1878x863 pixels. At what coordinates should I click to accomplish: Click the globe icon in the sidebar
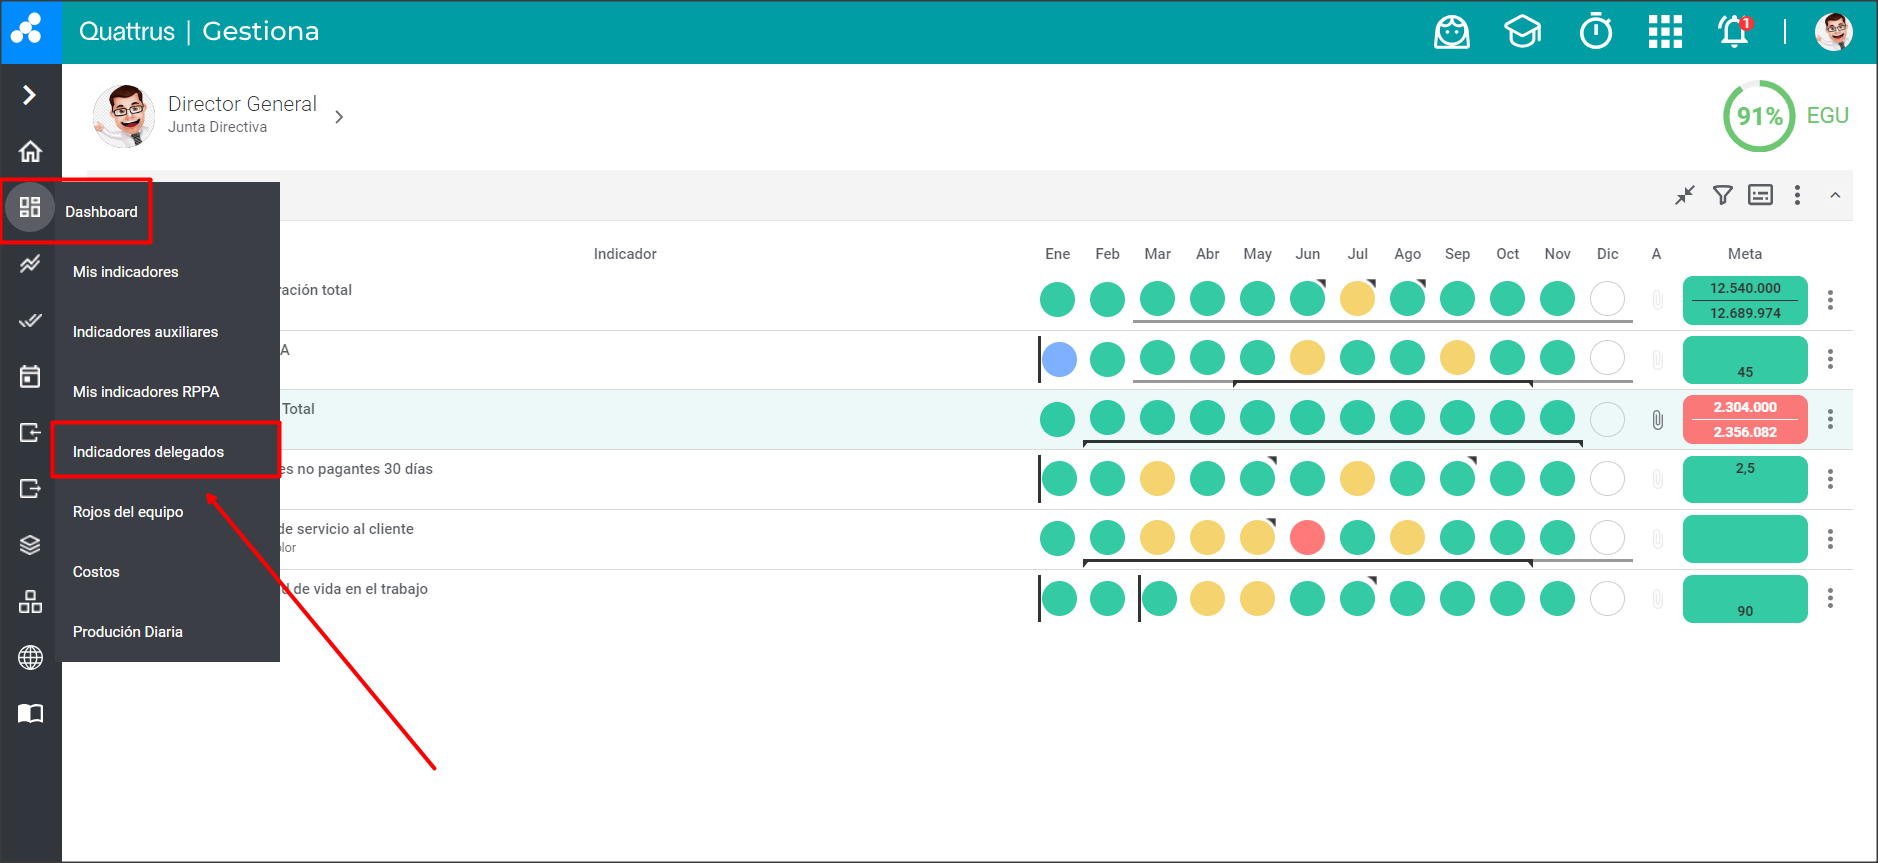[x=30, y=658]
